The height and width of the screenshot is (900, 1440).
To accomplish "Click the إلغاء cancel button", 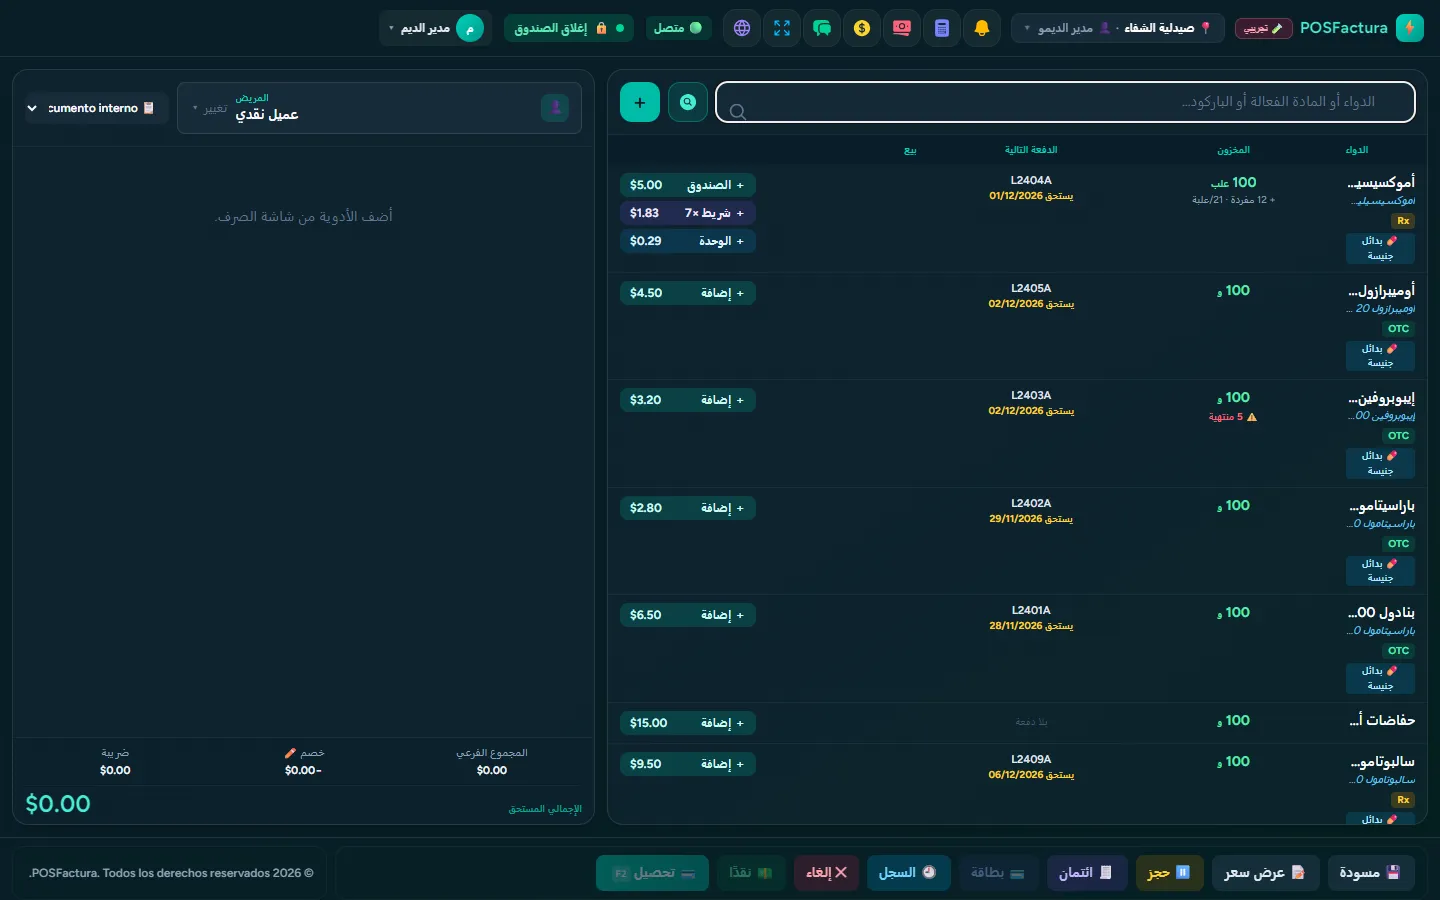I will pyautogui.click(x=827, y=873).
